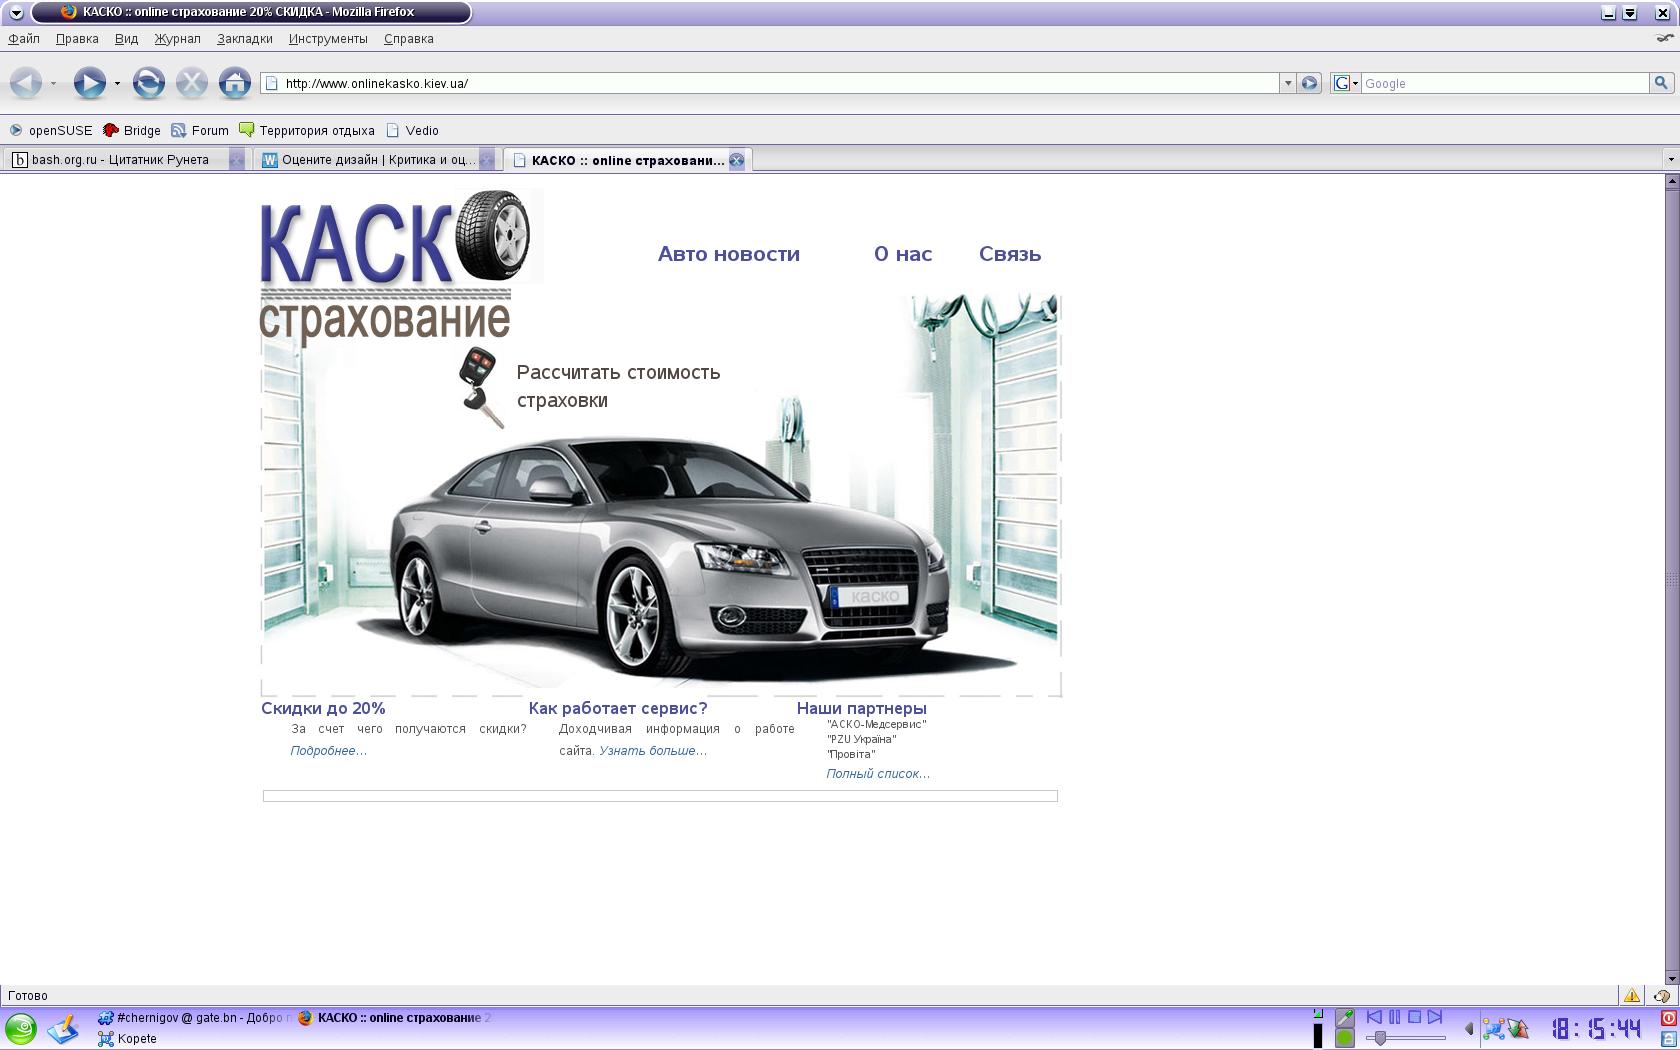Open the Связь page

click(1010, 254)
